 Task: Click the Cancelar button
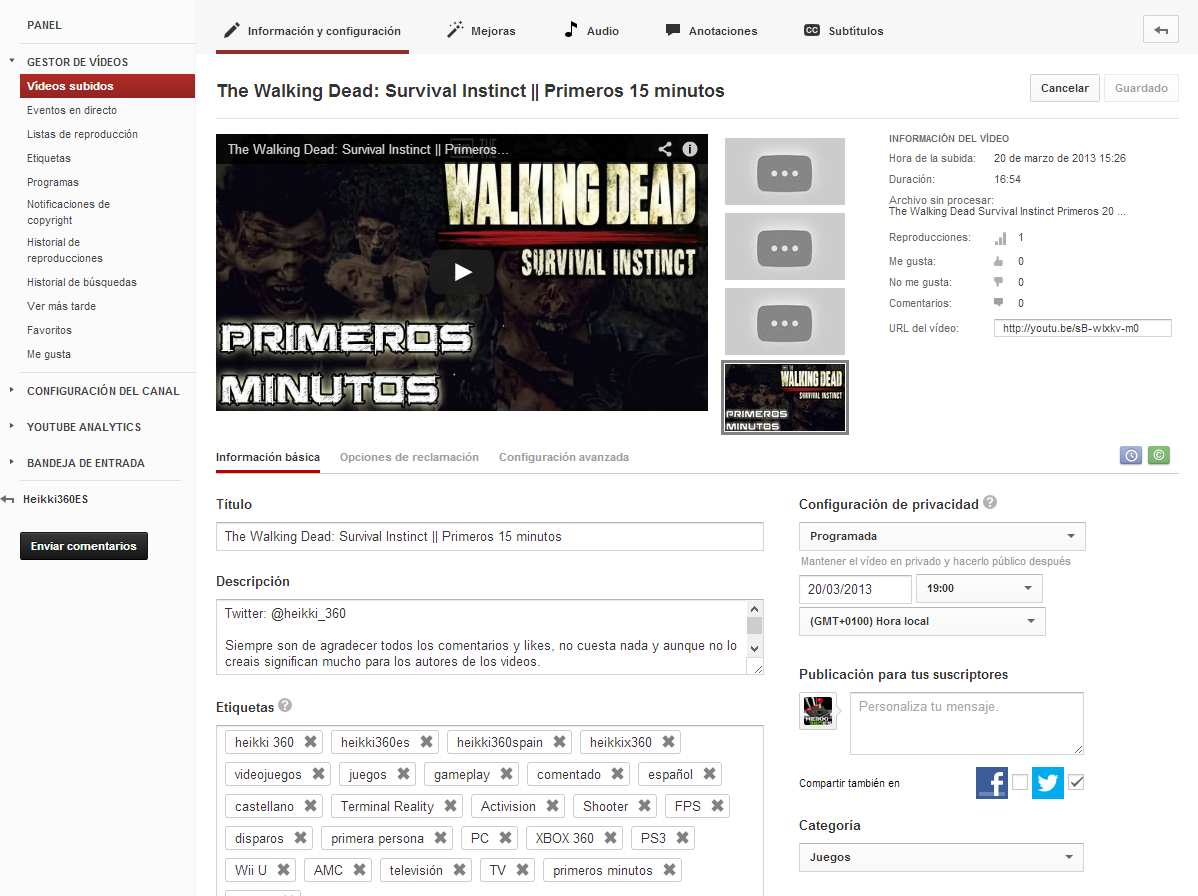[1064, 88]
